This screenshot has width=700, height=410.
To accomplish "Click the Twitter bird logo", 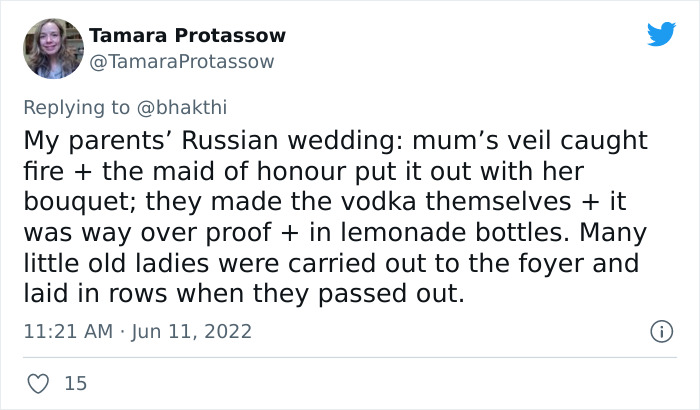I will 661,35.
